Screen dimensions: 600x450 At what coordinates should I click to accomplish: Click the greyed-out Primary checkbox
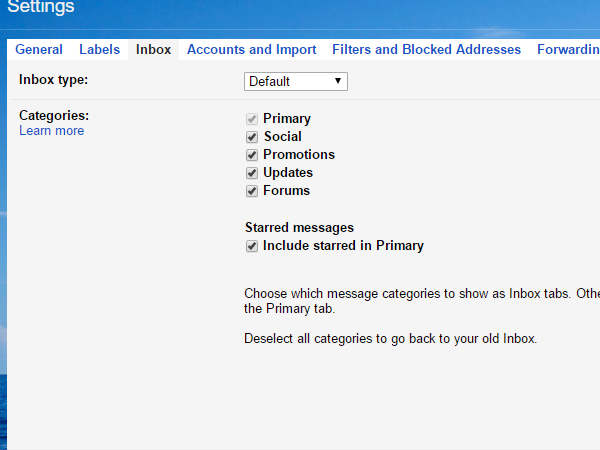pyautogui.click(x=252, y=119)
